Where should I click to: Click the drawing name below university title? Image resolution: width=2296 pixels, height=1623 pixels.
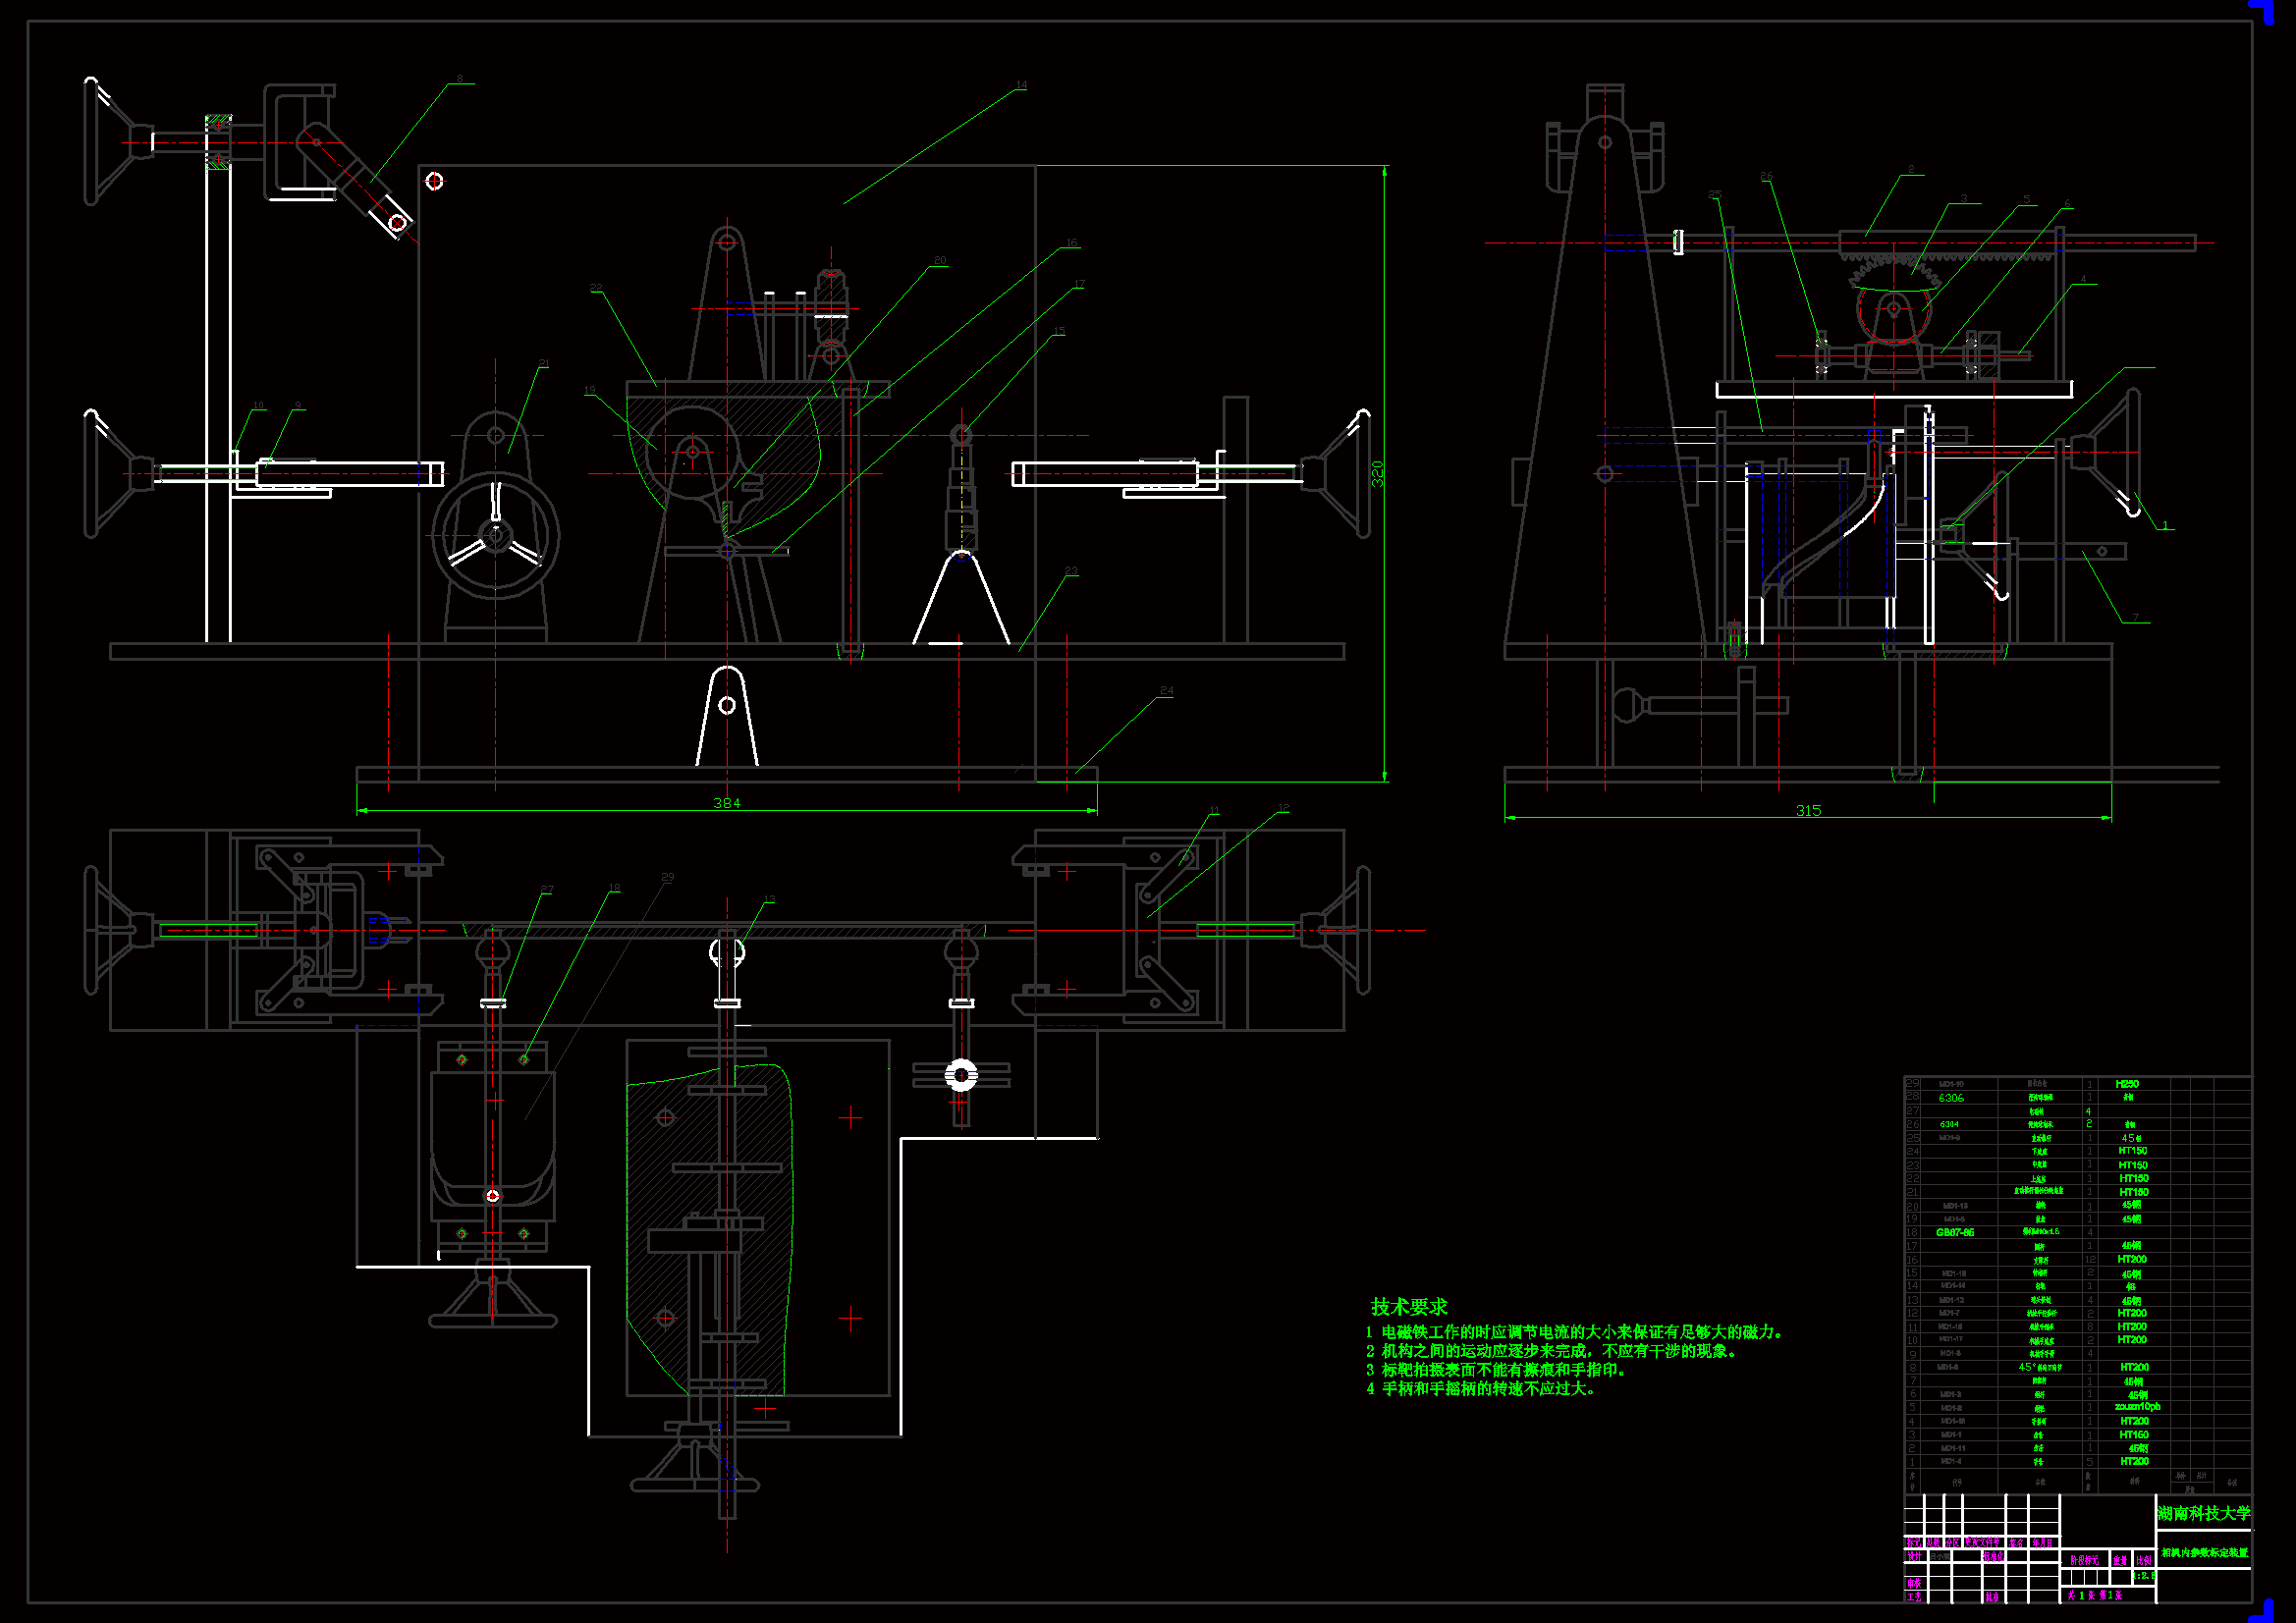pos(2205,1553)
